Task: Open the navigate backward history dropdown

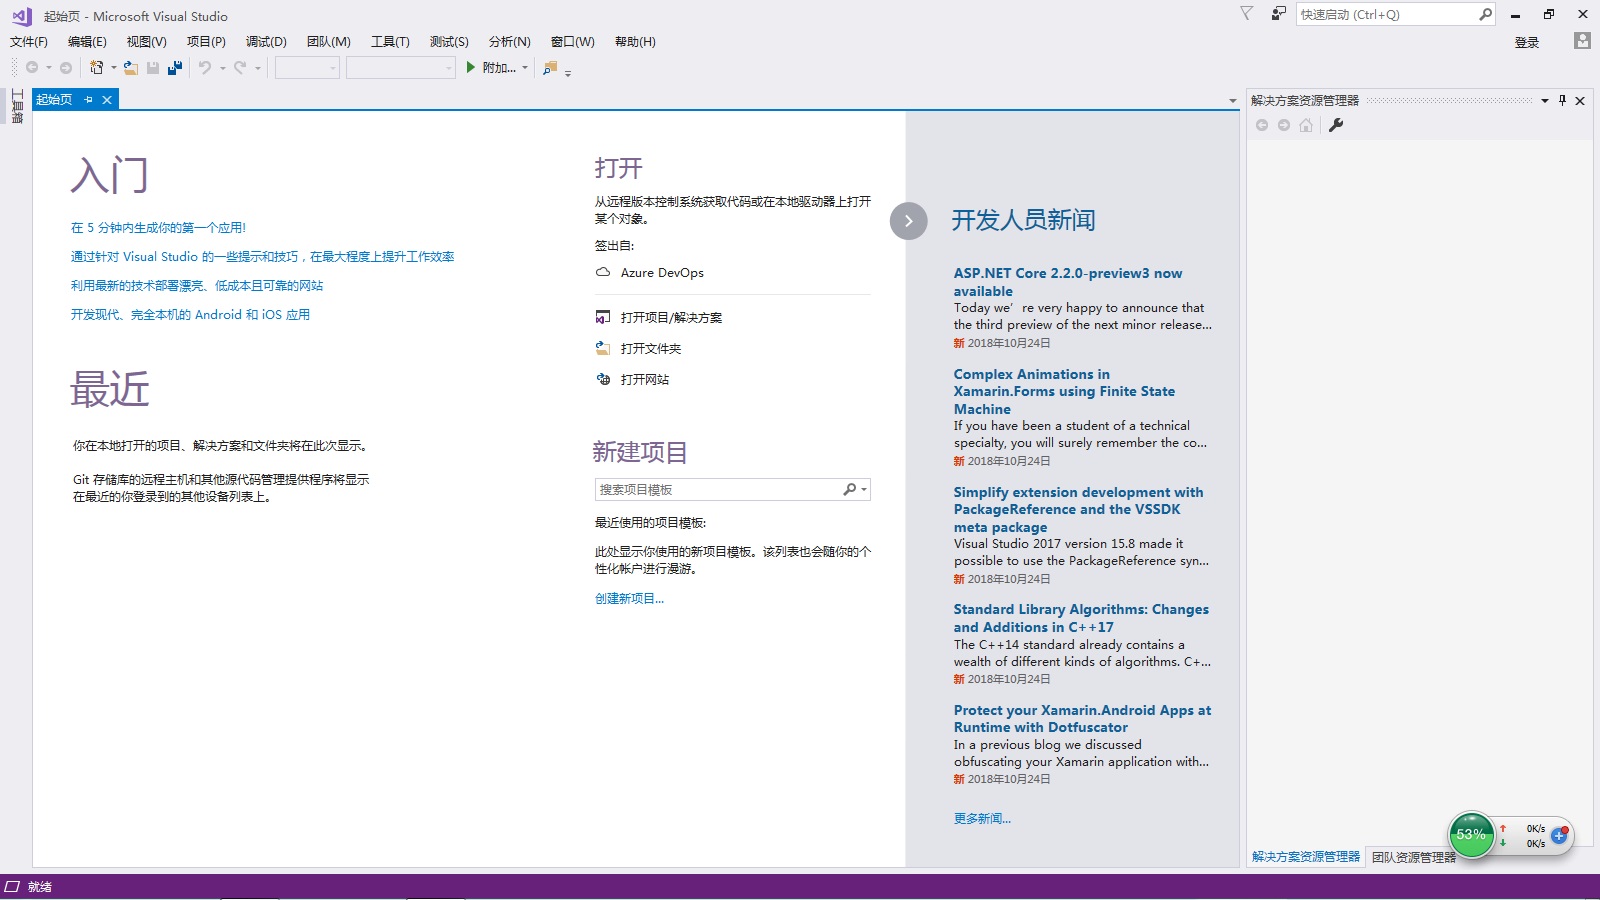Action: (48, 68)
